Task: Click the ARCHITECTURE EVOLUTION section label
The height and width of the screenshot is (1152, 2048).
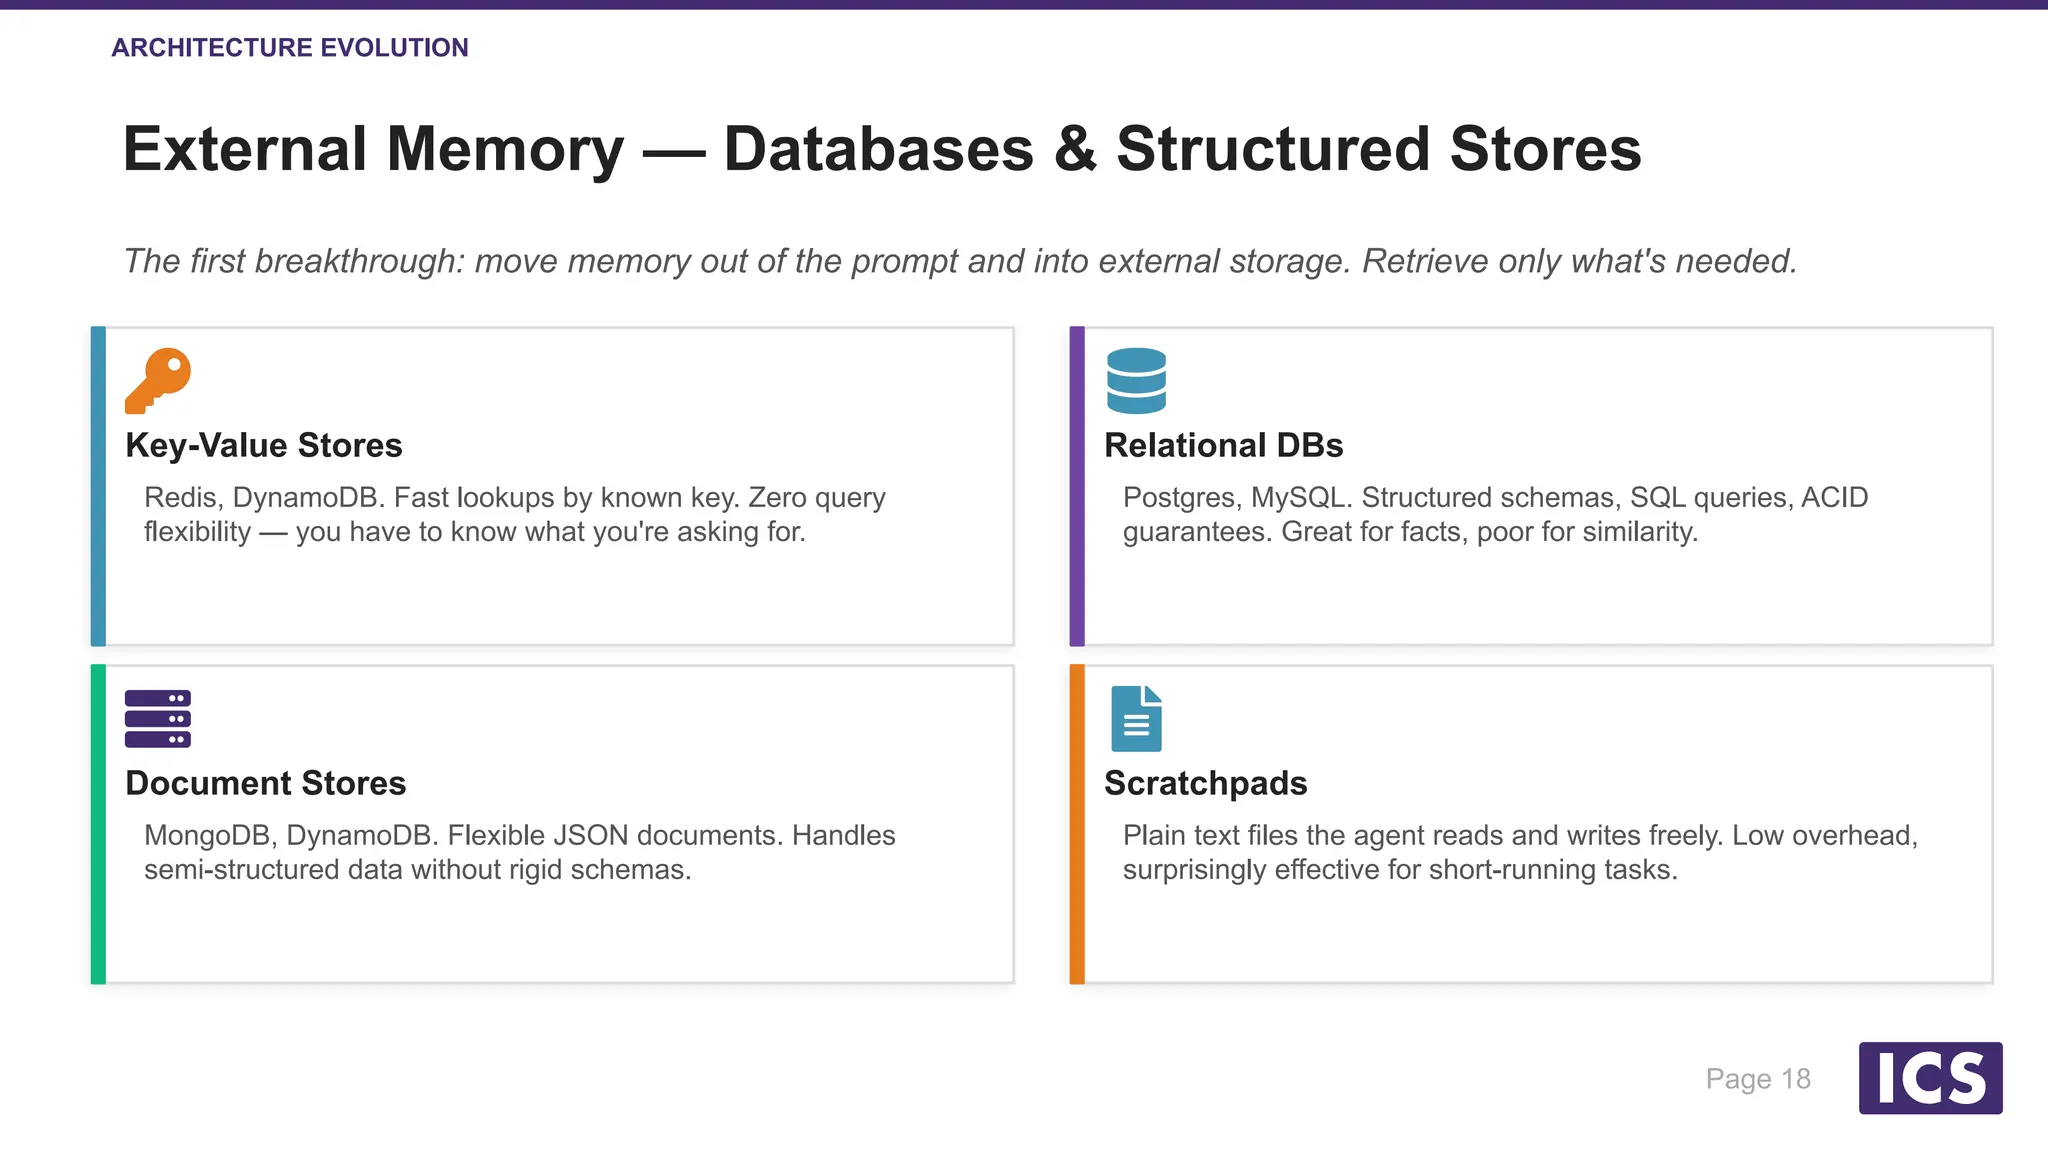Action: (290, 47)
